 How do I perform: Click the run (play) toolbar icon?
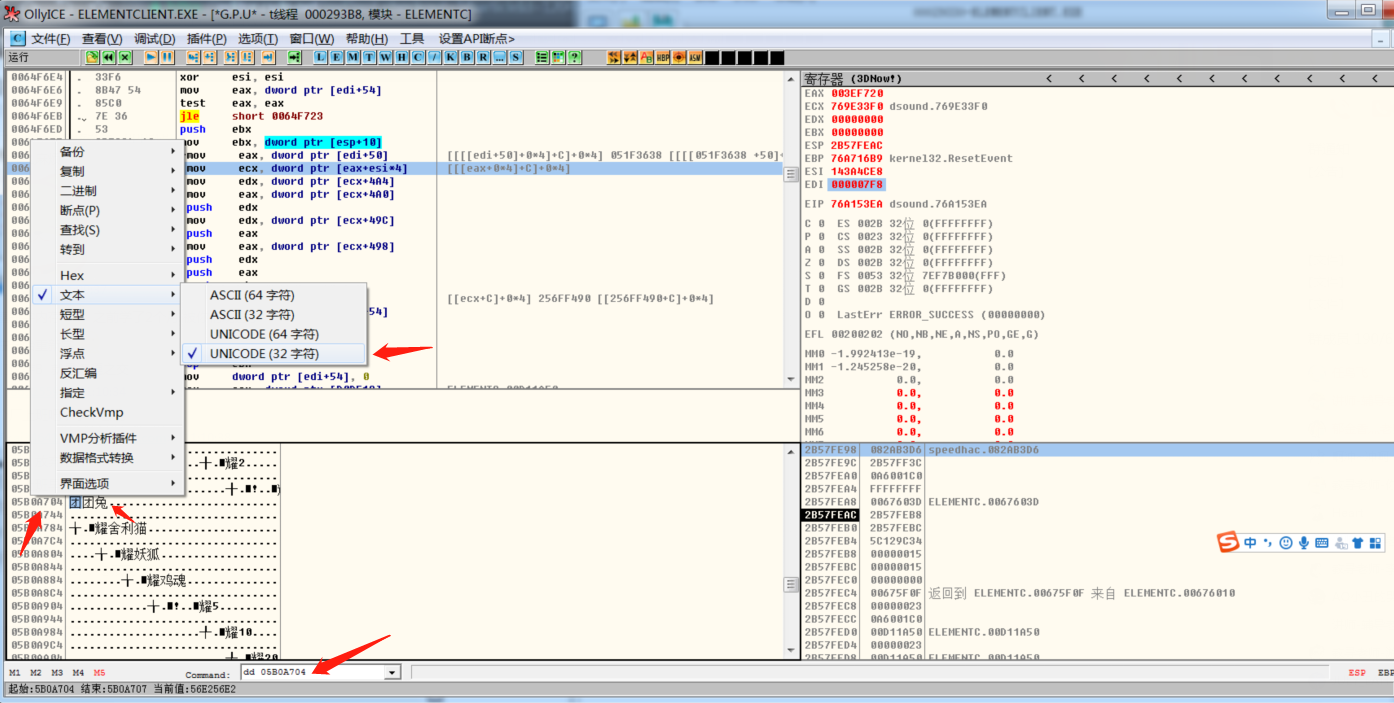point(151,57)
